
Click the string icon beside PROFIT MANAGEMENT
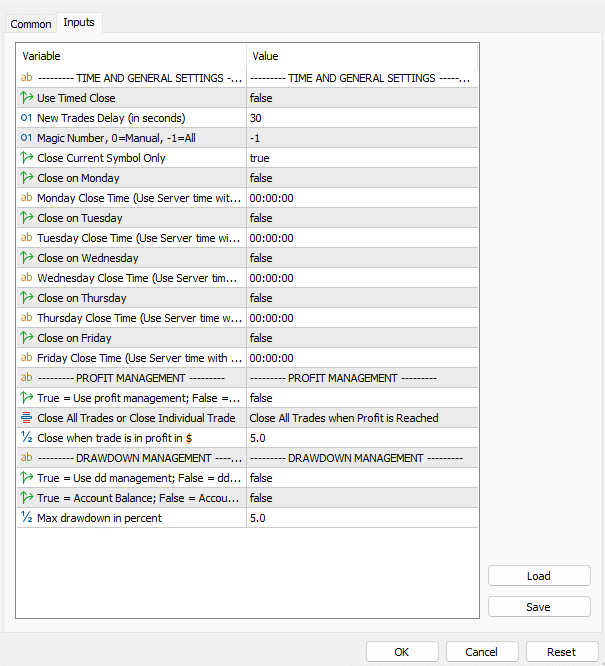[26, 377]
